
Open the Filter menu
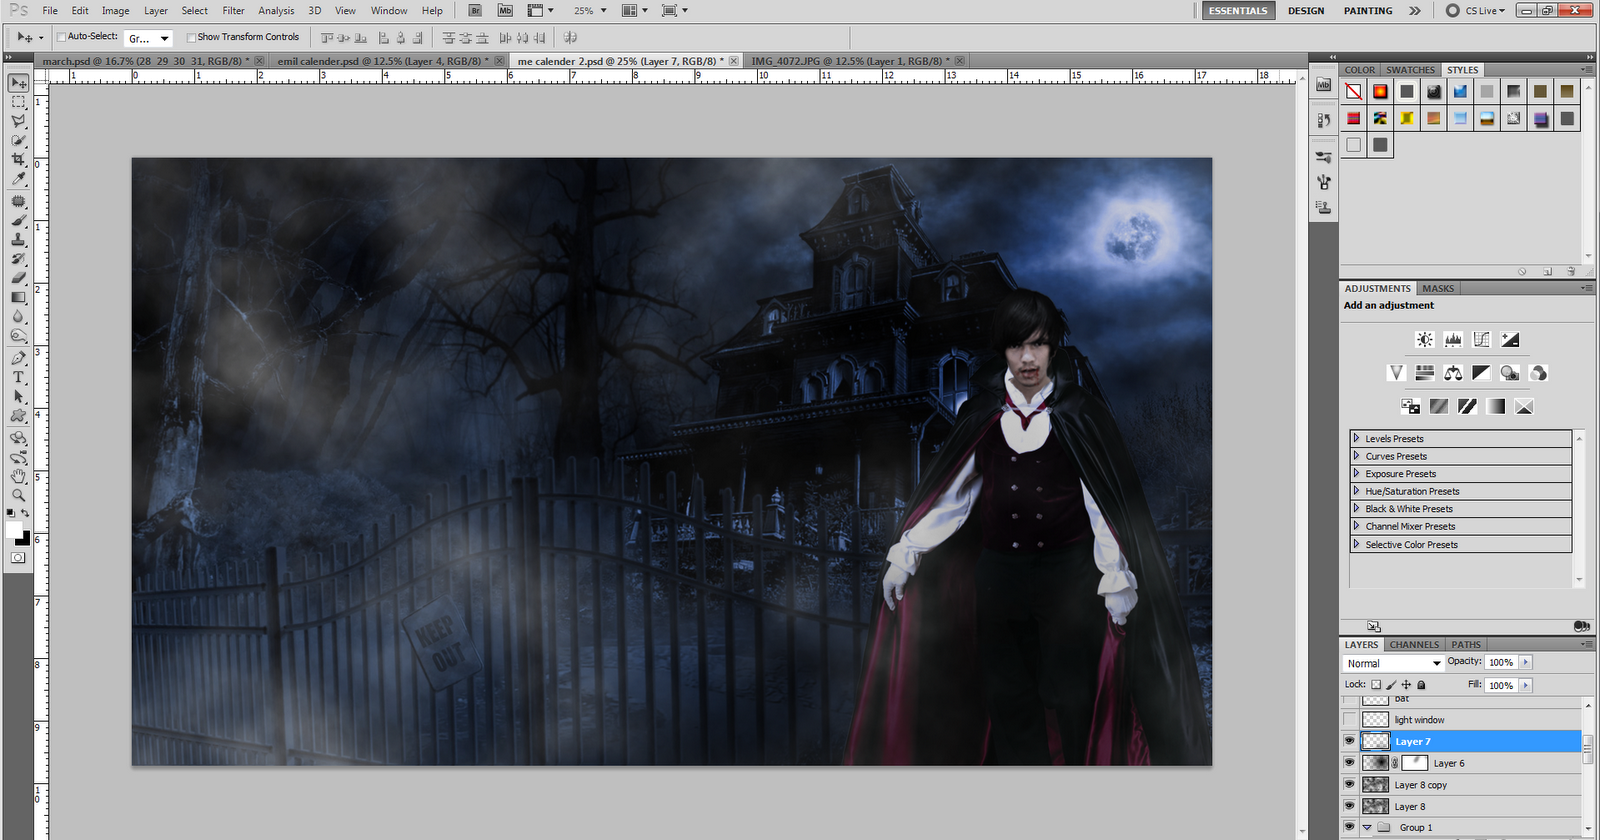coord(233,10)
